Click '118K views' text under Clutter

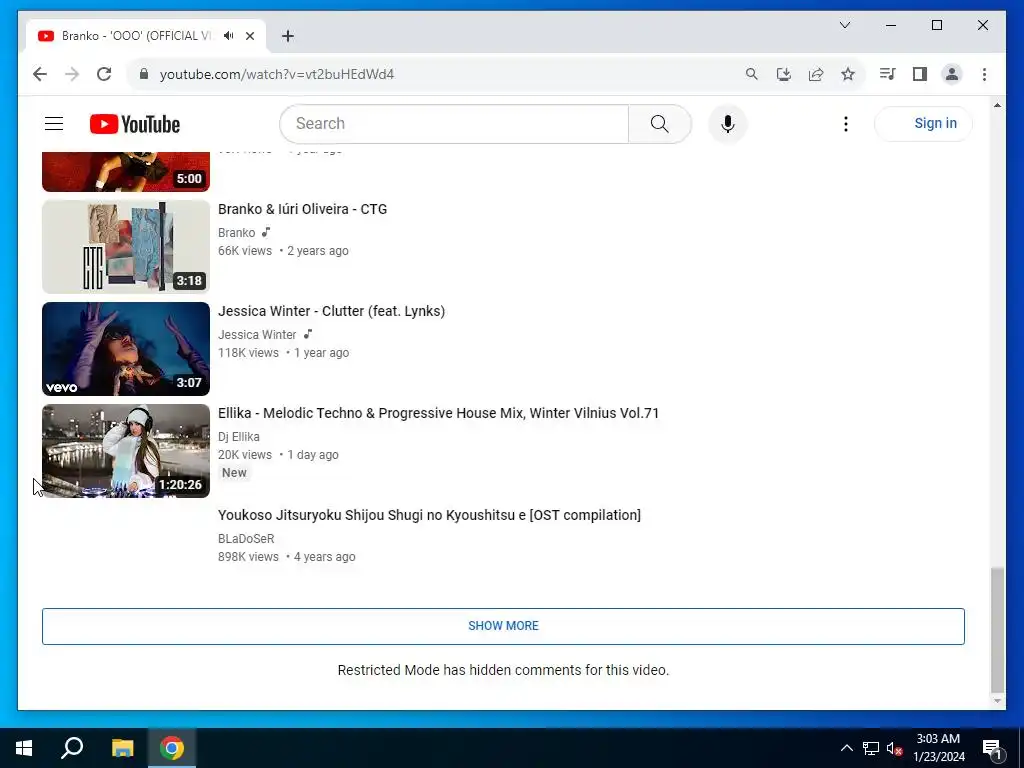(248, 353)
